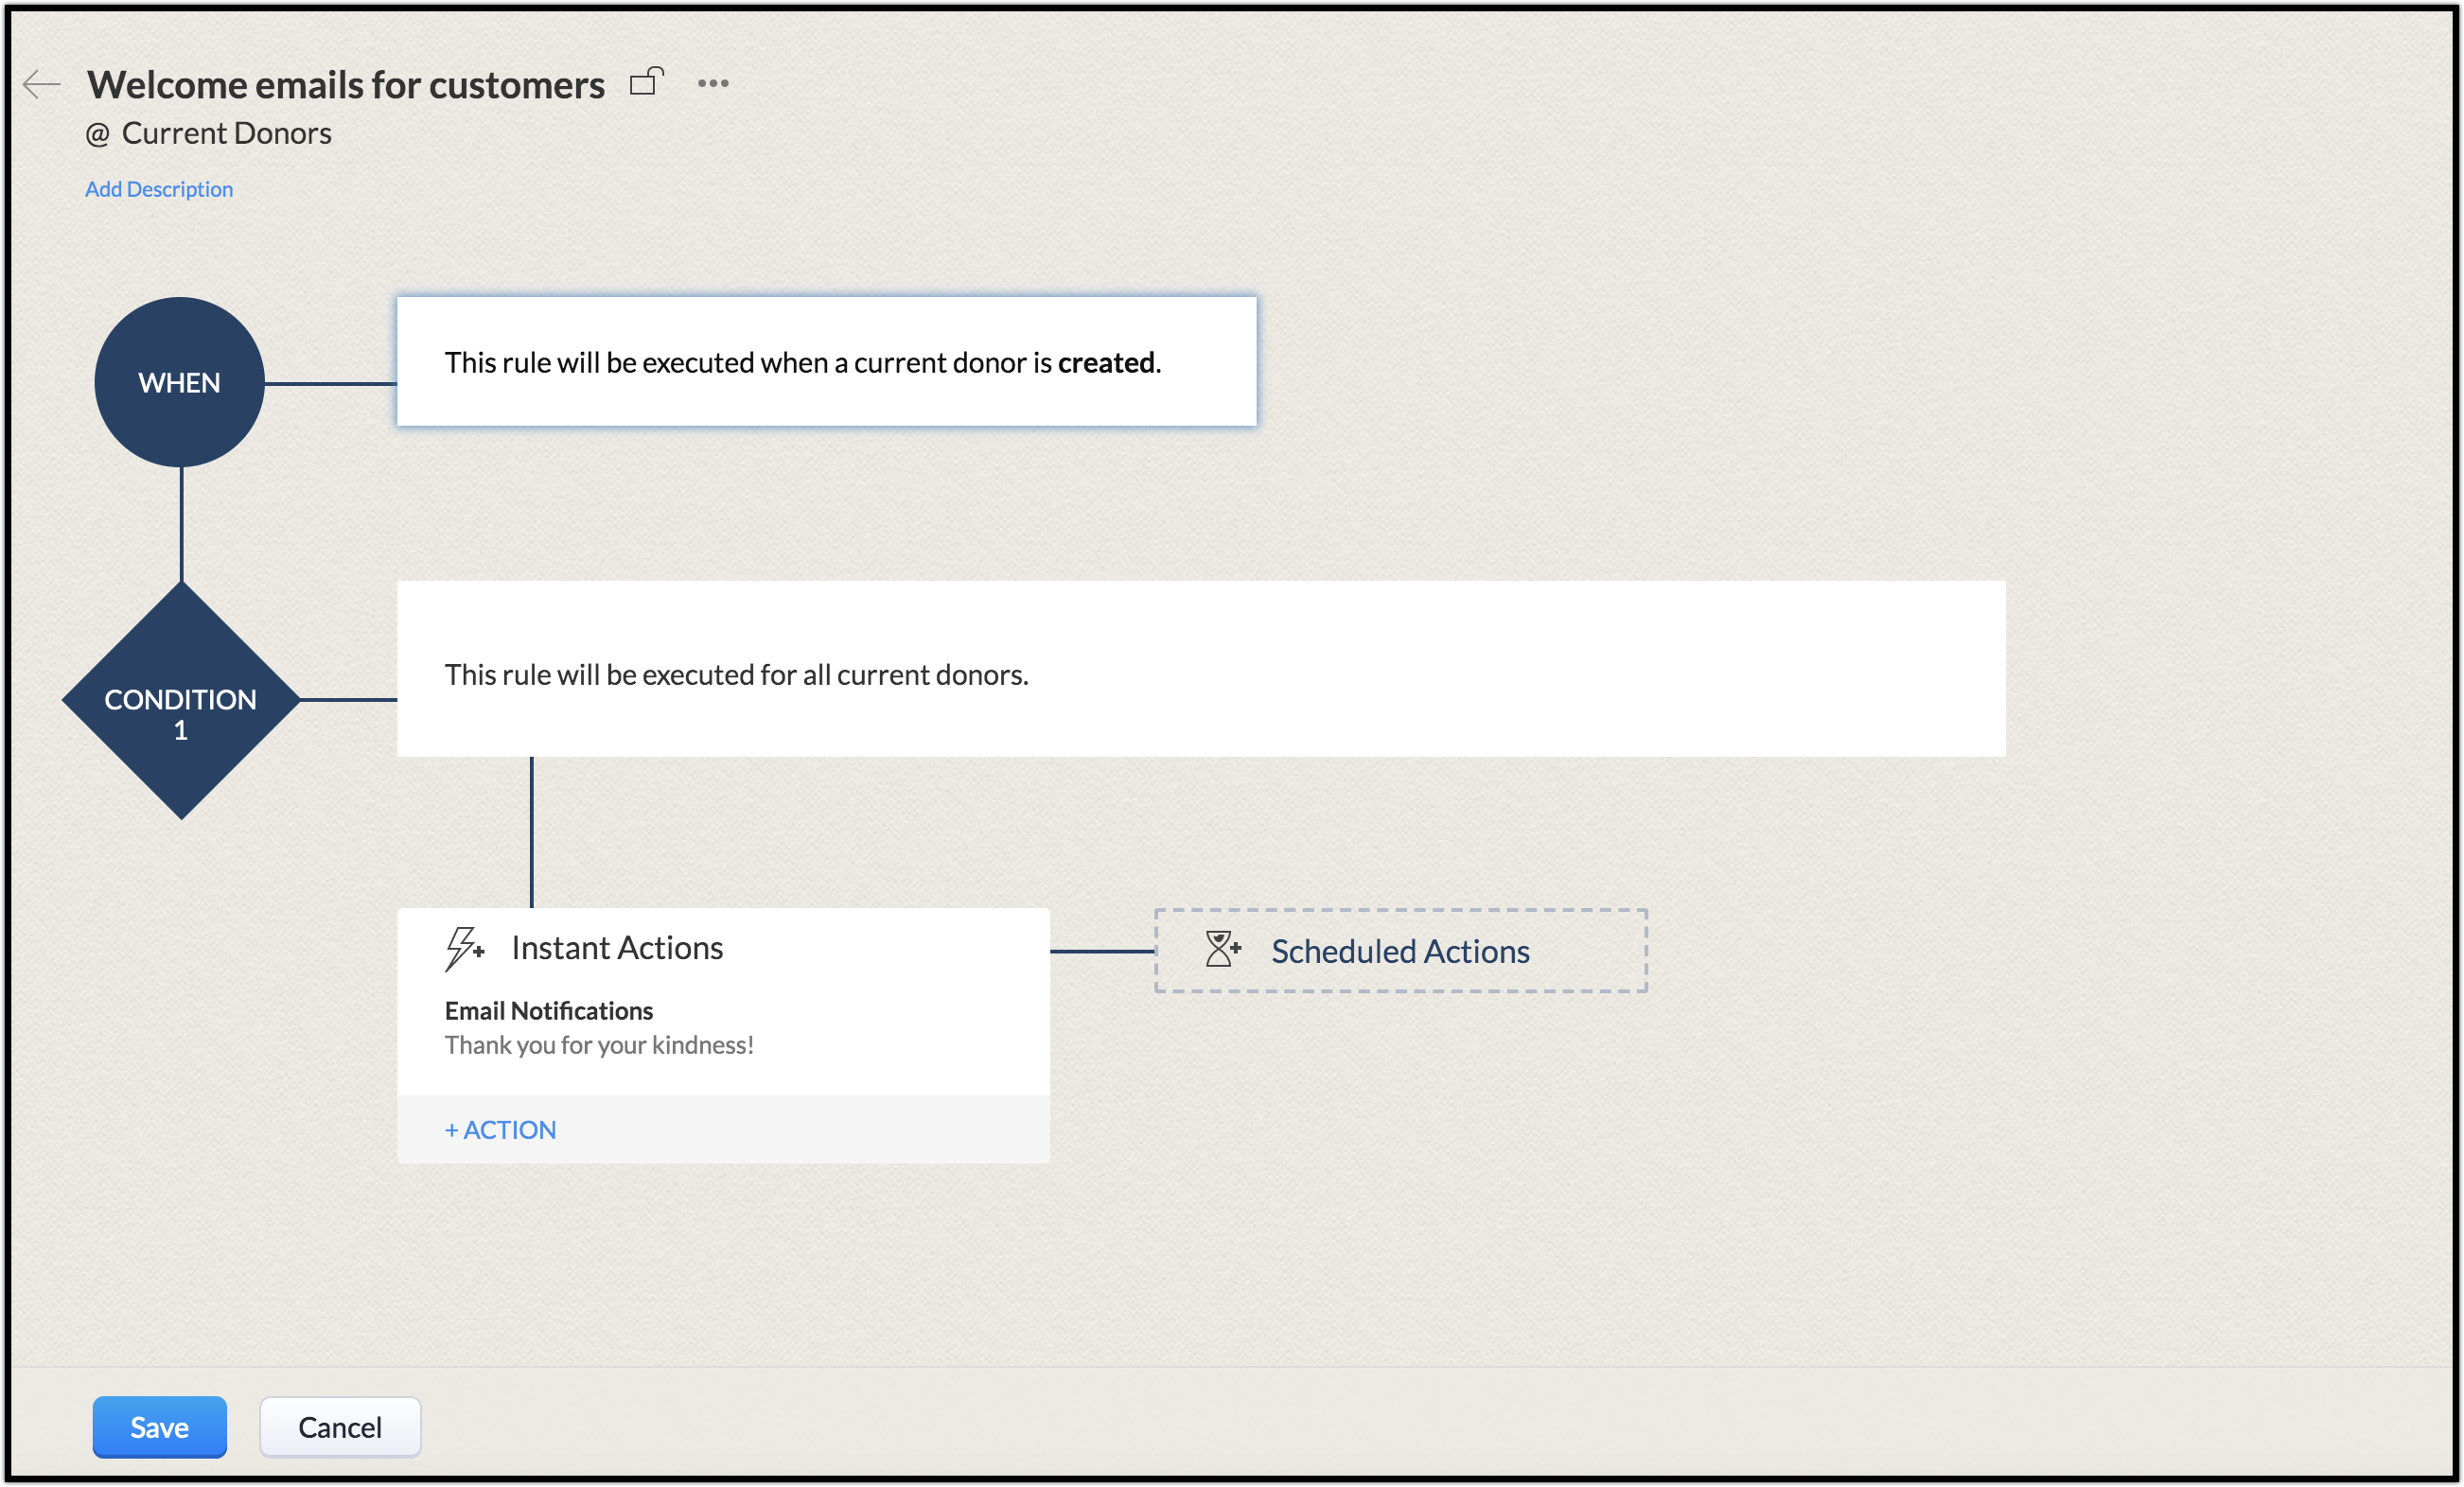Viewport: 2464px width, 1487px height.
Task: Select the CONDITION 1 diamond node
Action: point(181,700)
